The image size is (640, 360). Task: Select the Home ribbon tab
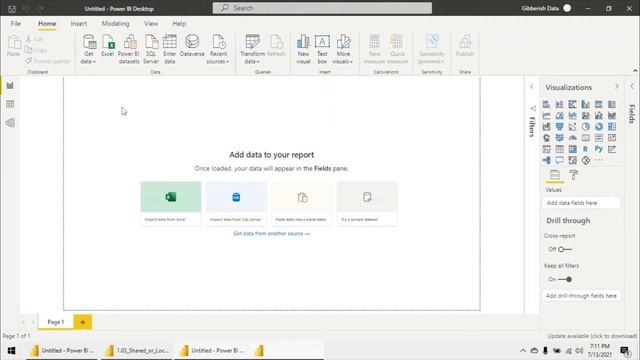pyautogui.click(x=47, y=24)
